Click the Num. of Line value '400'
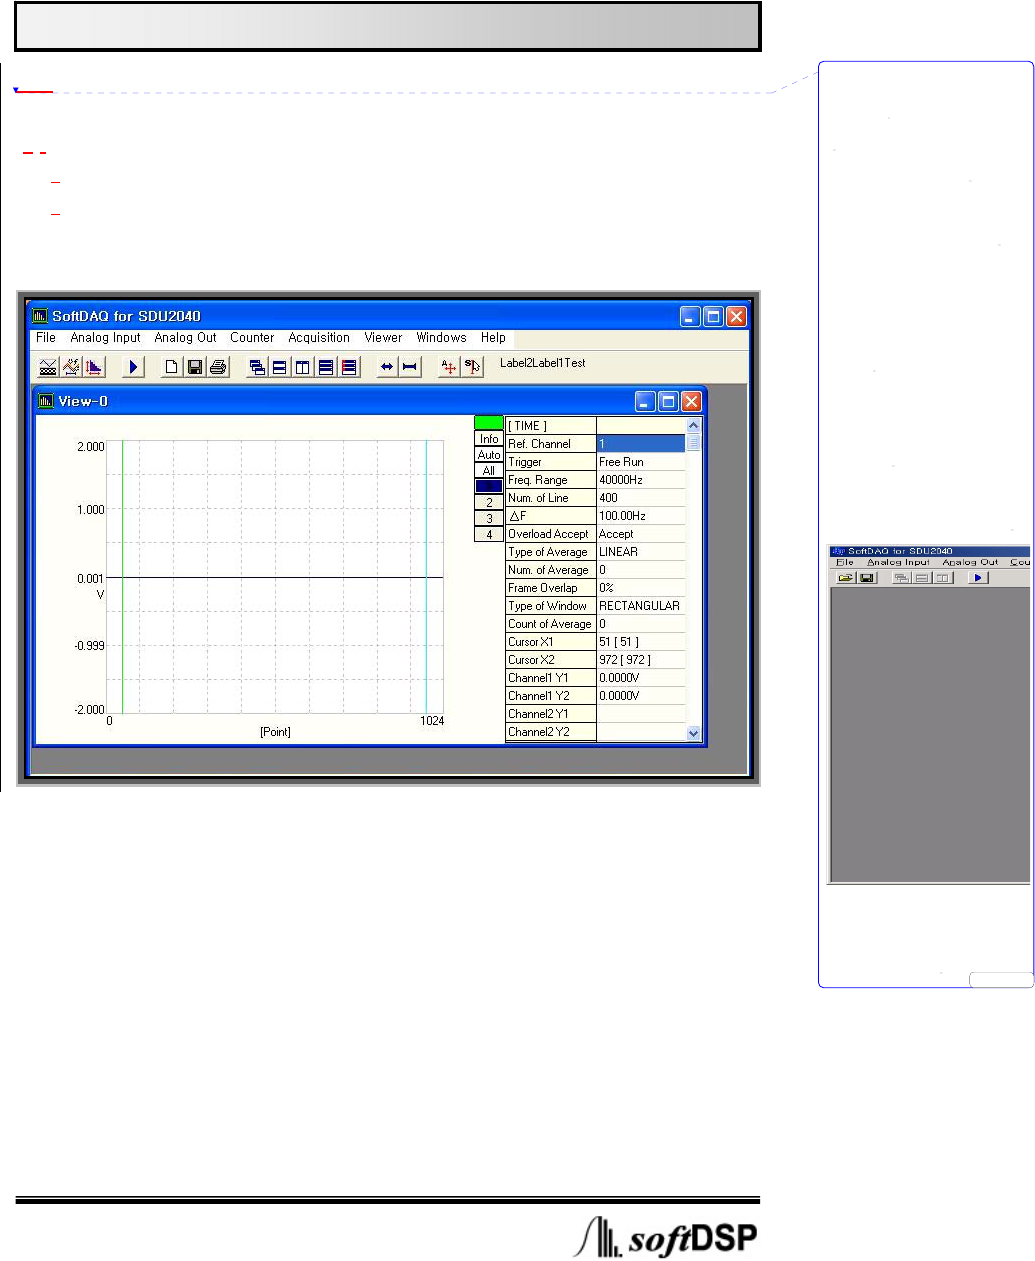1035x1261 pixels. click(641, 497)
